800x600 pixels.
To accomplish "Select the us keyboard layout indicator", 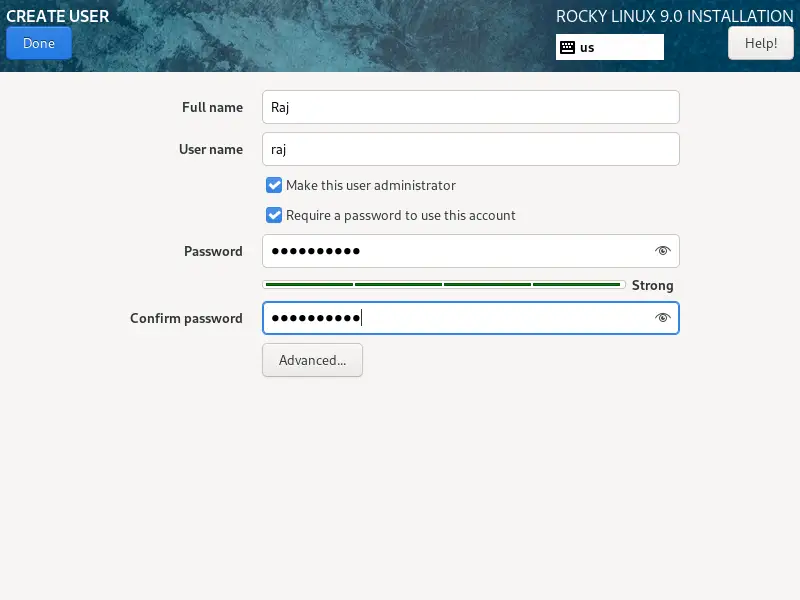I will 610,47.
